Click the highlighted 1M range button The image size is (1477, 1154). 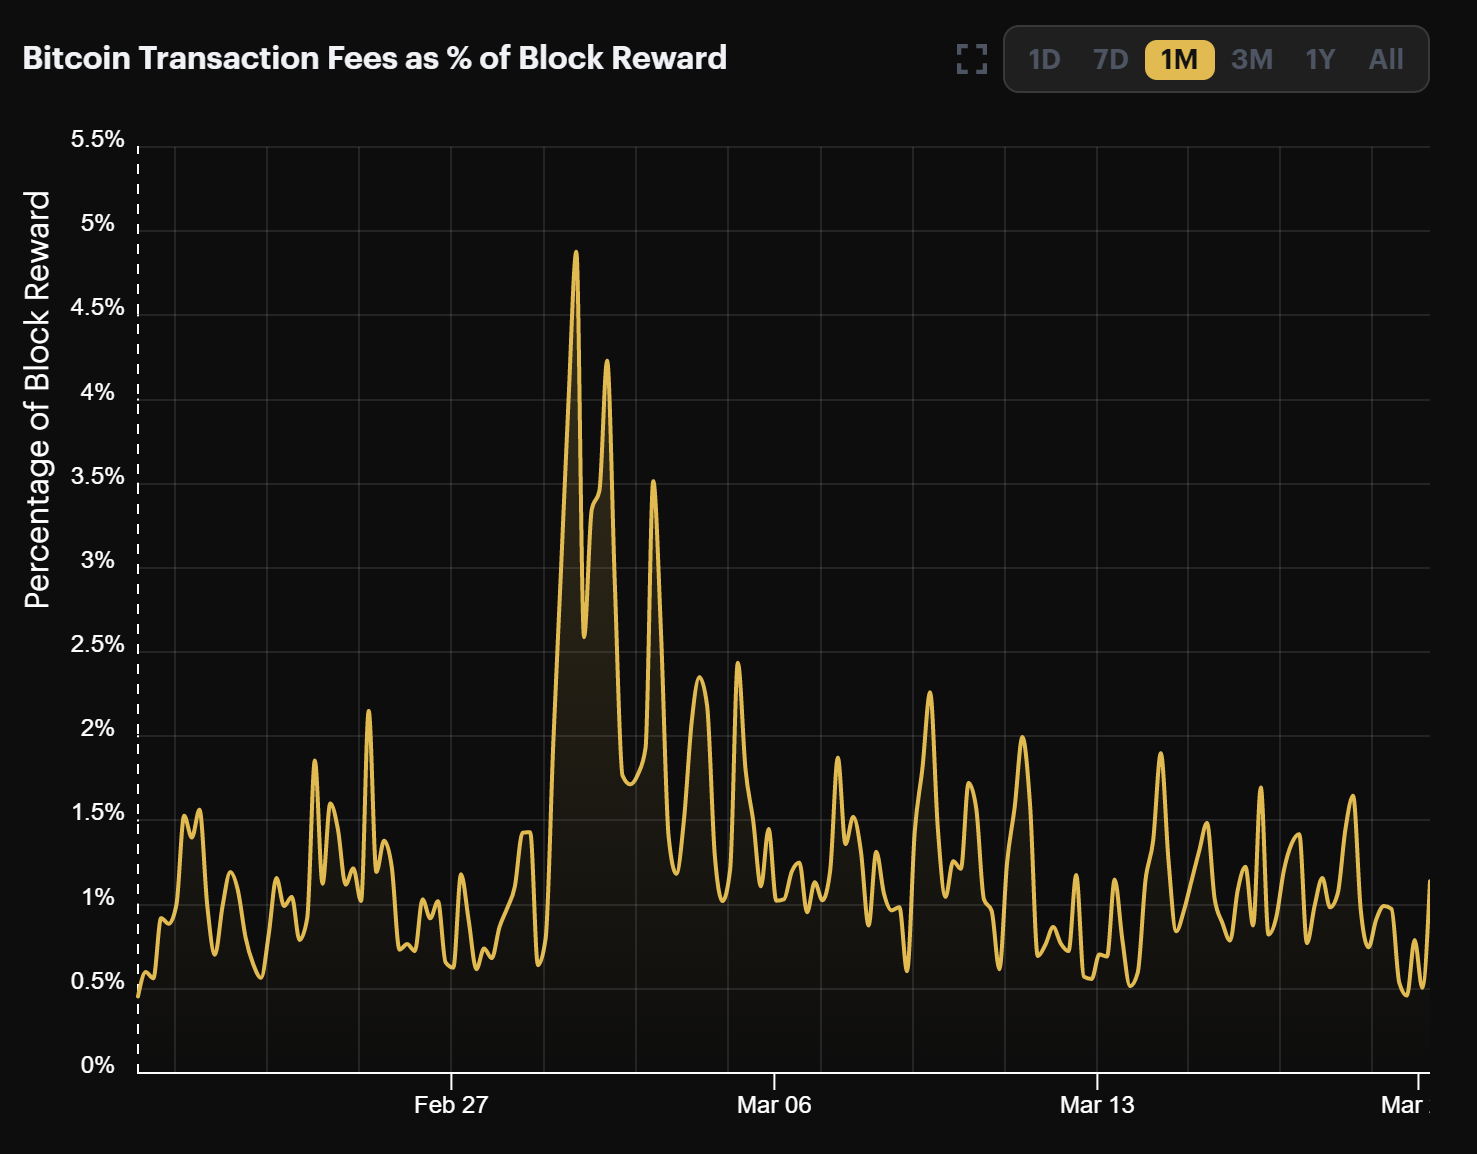[x=1179, y=60]
